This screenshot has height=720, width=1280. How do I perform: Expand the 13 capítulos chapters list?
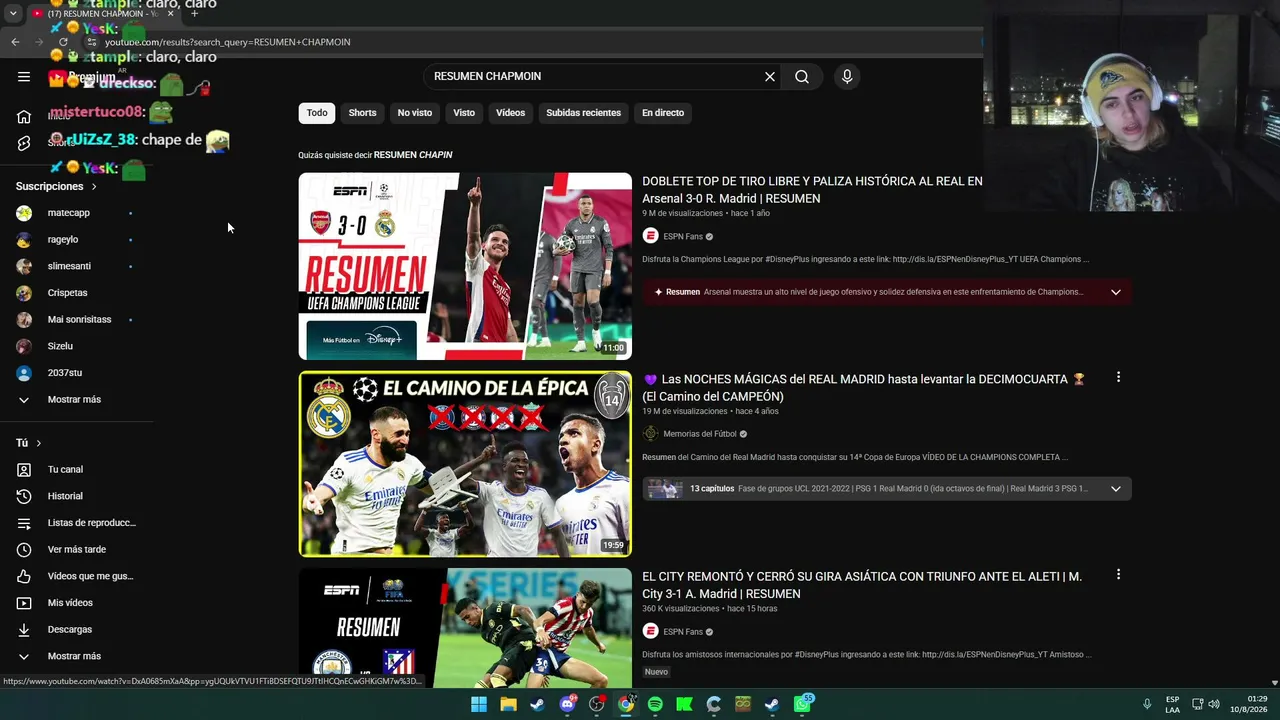1116,489
